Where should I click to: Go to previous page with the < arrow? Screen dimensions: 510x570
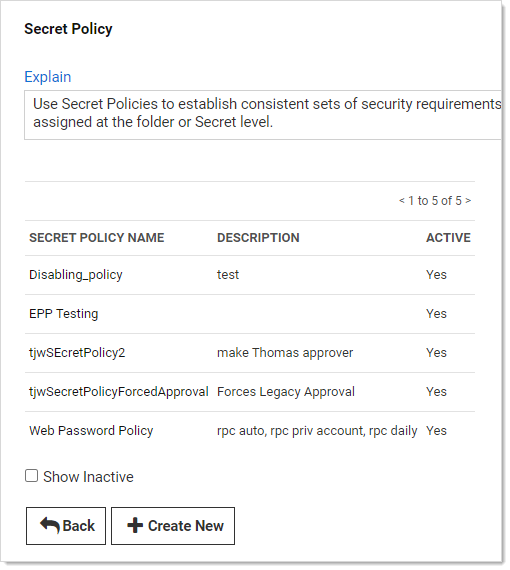(402, 201)
